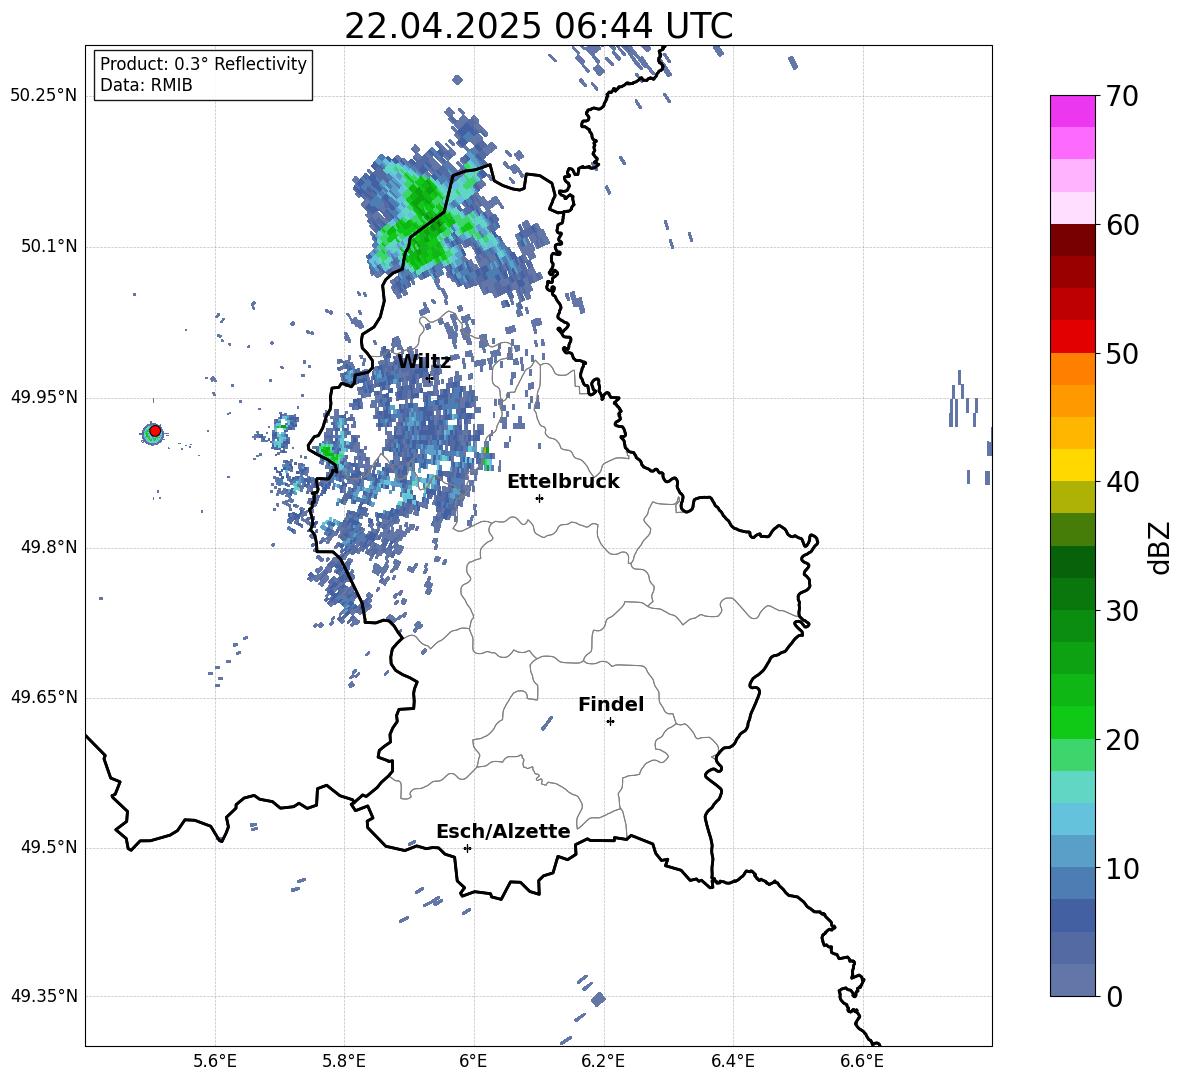Click the 6.4°E longitude label
1184x1081 pixels.
click(x=732, y=1061)
